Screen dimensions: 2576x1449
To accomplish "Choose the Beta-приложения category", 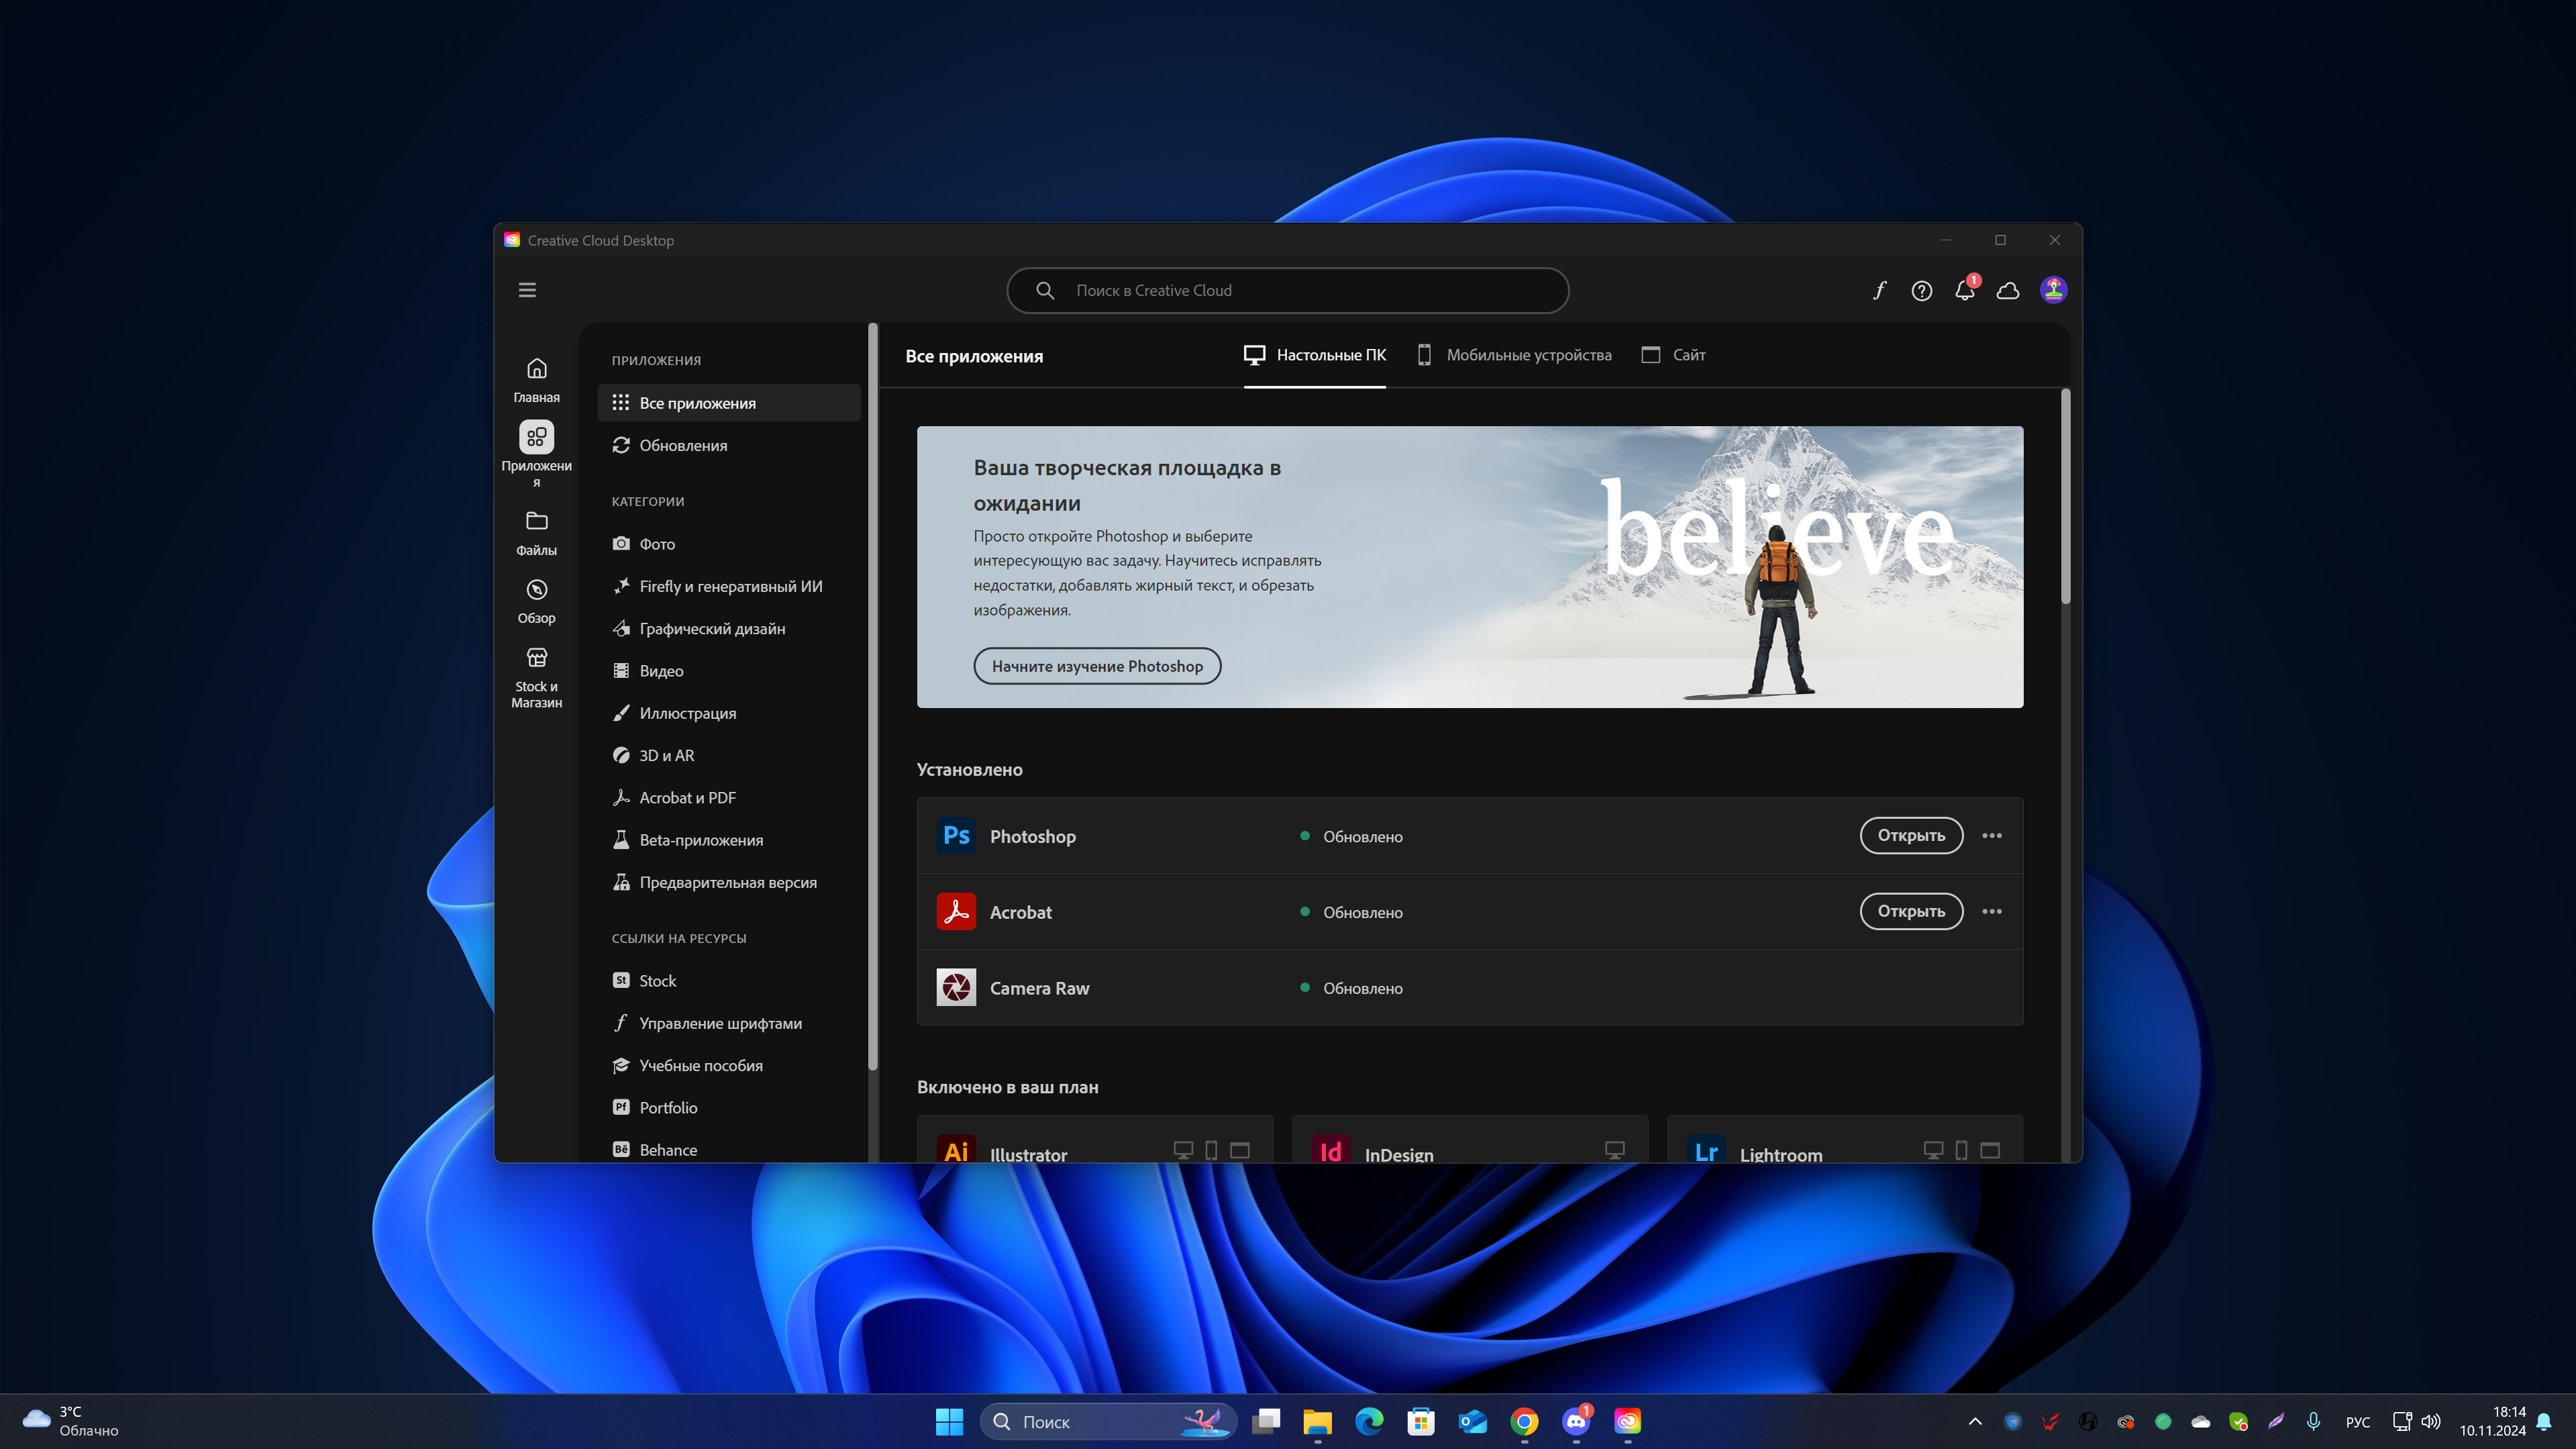I will tap(729, 840).
